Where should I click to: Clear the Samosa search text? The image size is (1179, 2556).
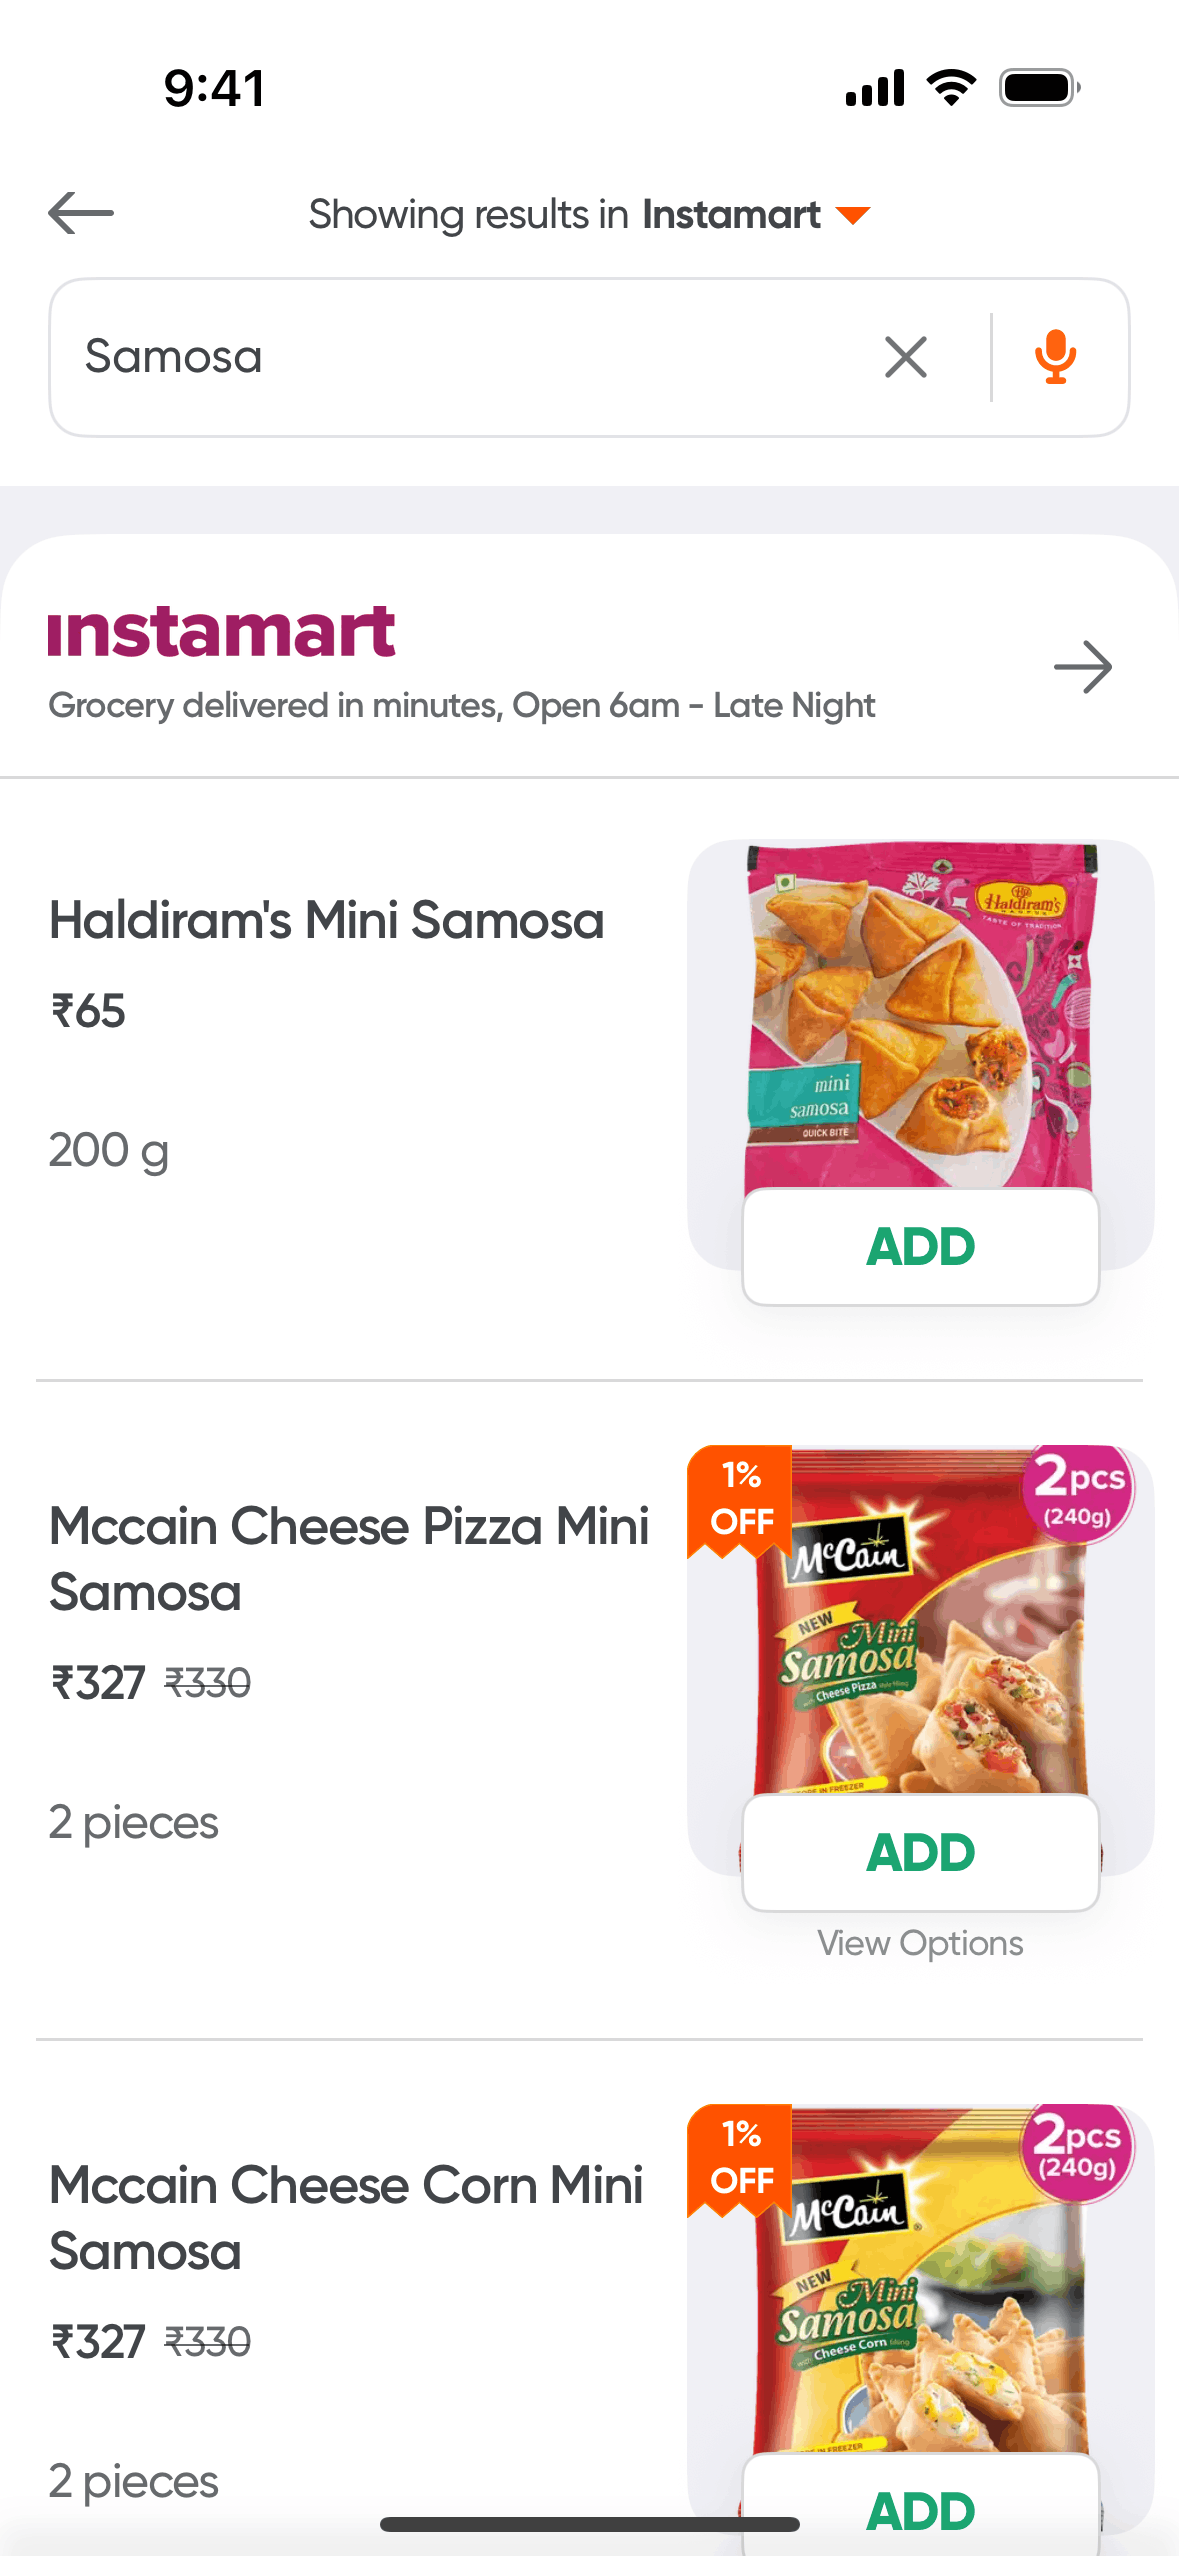point(906,357)
